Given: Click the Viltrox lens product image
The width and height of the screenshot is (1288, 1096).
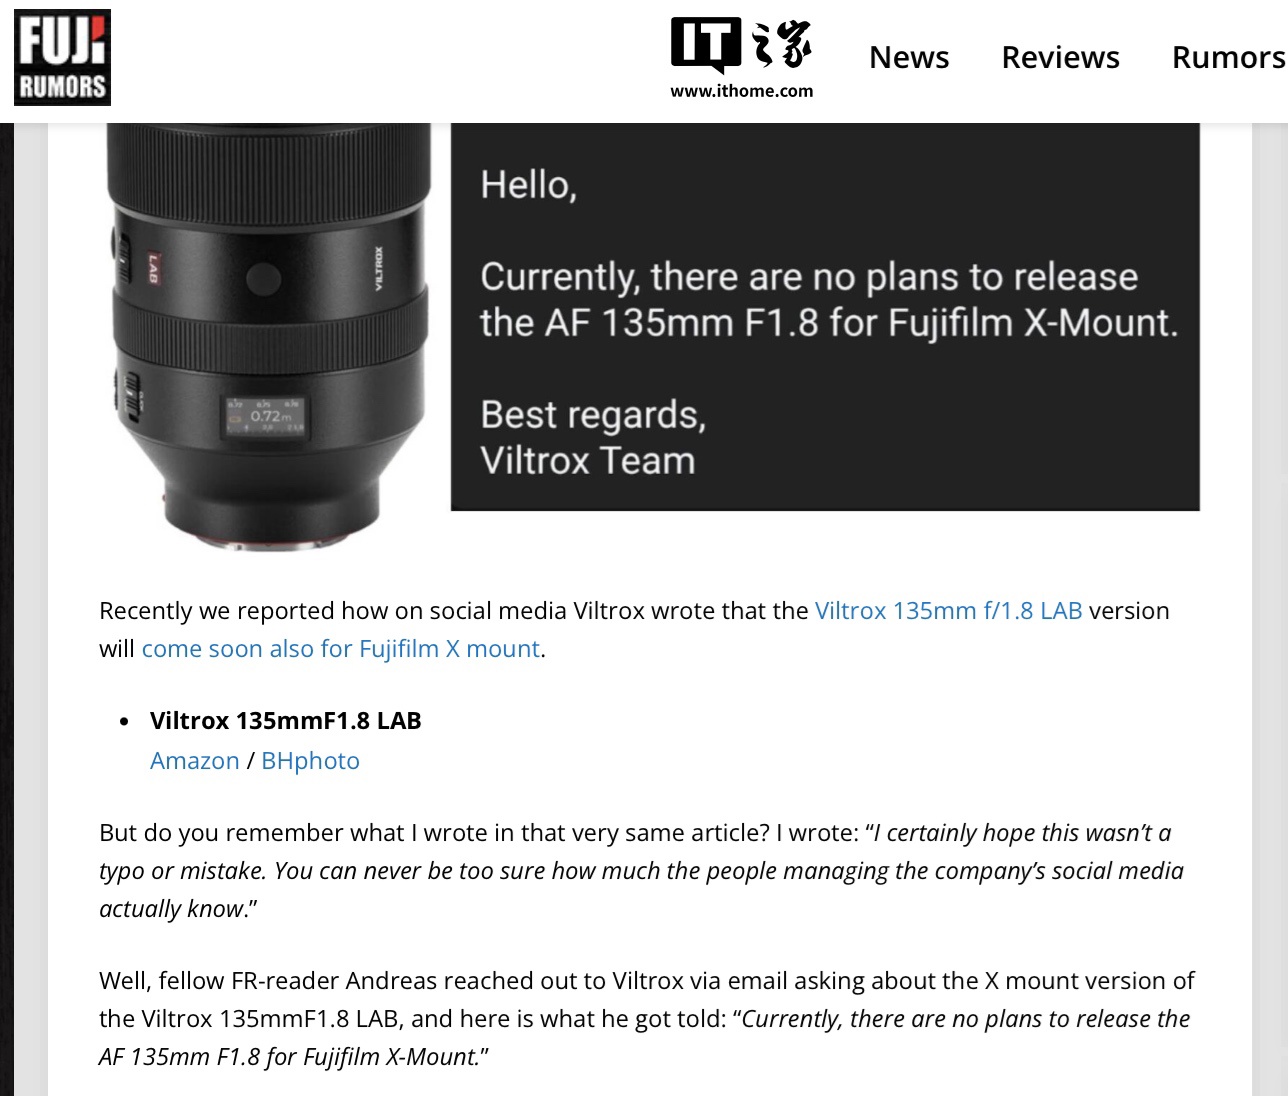Looking at the screenshot, I should (268, 336).
